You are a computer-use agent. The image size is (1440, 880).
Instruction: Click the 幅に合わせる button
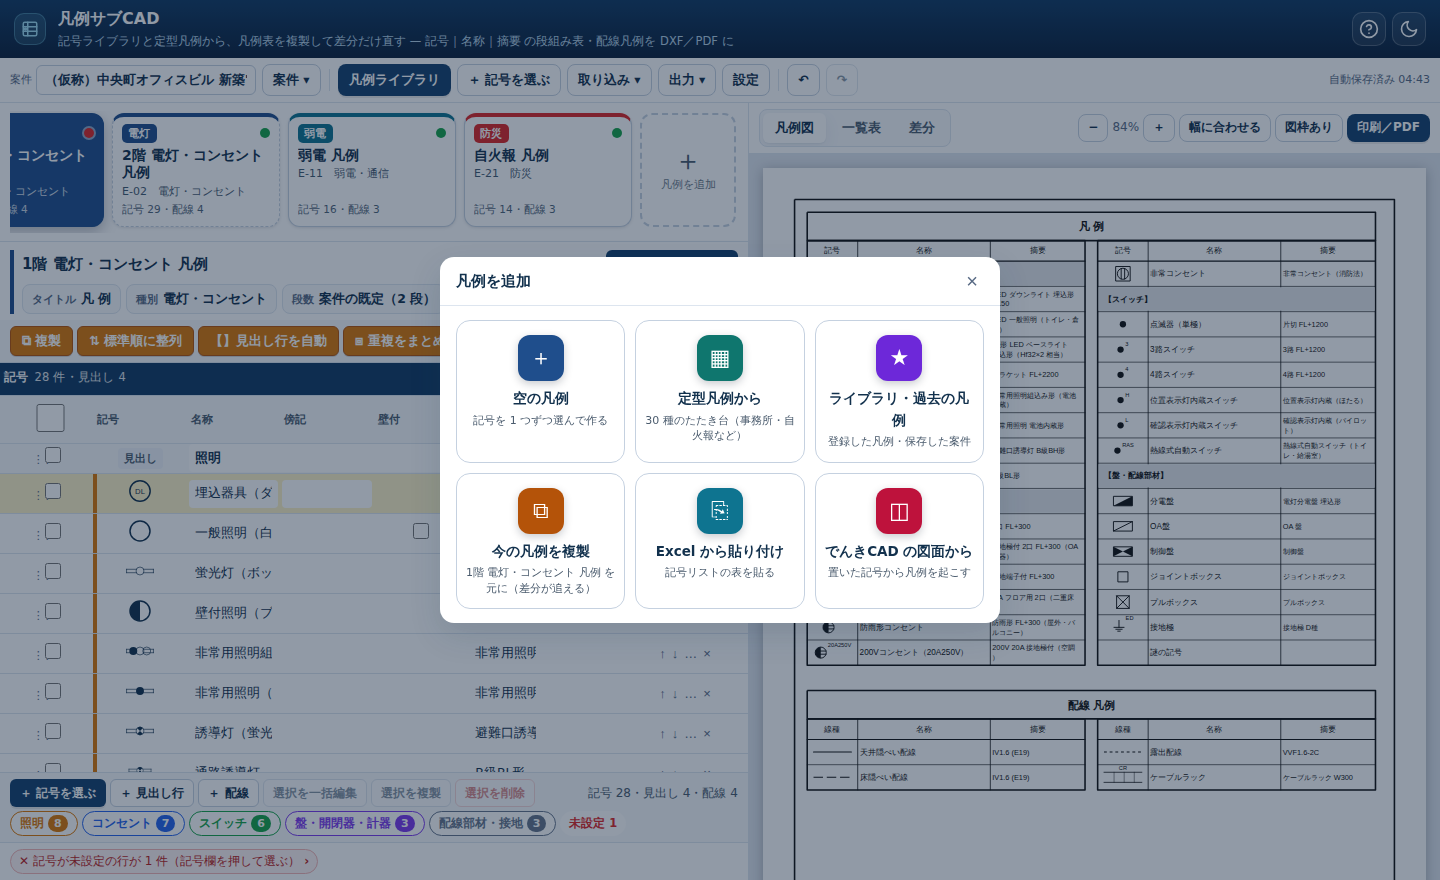tap(1225, 127)
